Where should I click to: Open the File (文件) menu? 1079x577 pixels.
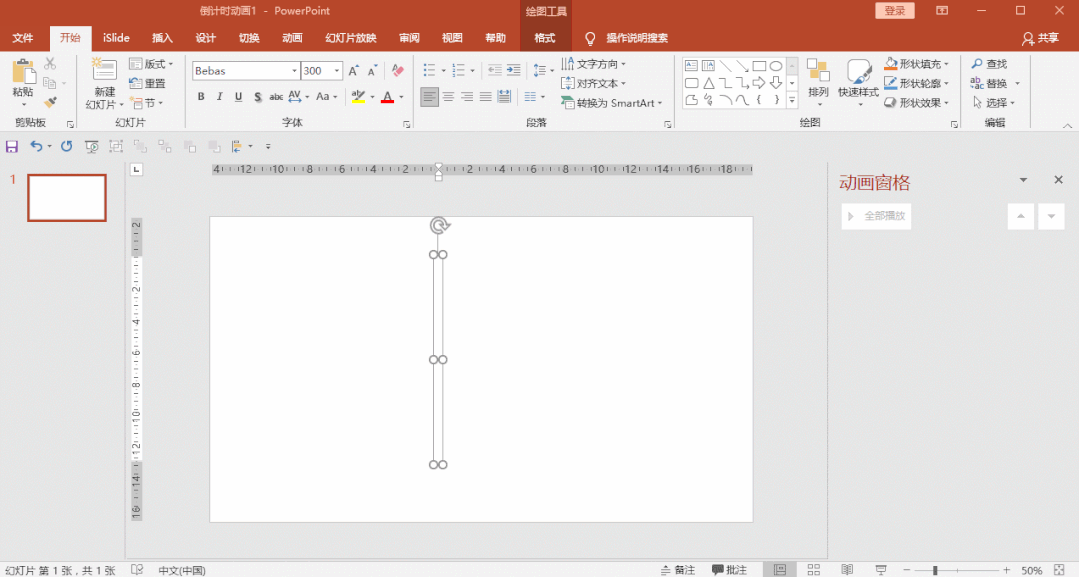[x=23, y=38]
